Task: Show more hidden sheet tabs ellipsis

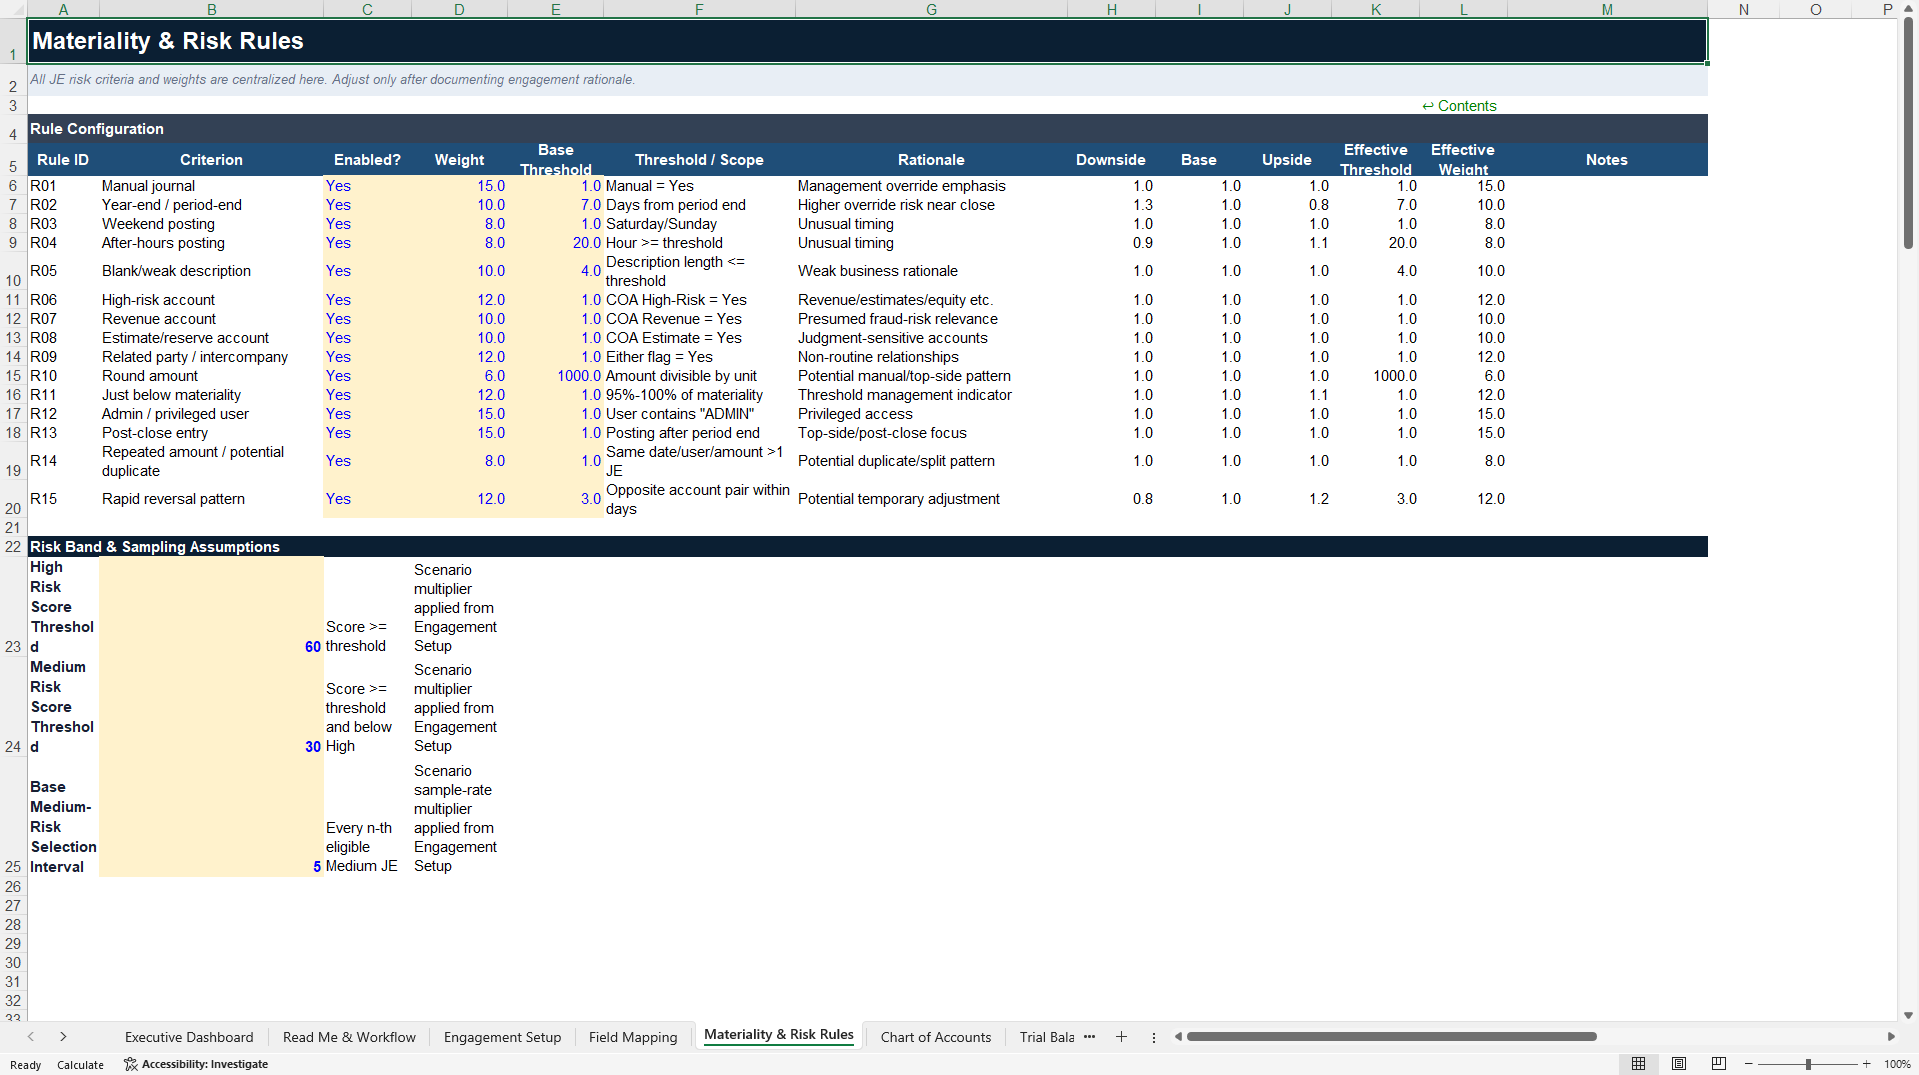Action: click(x=1089, y=1037)
